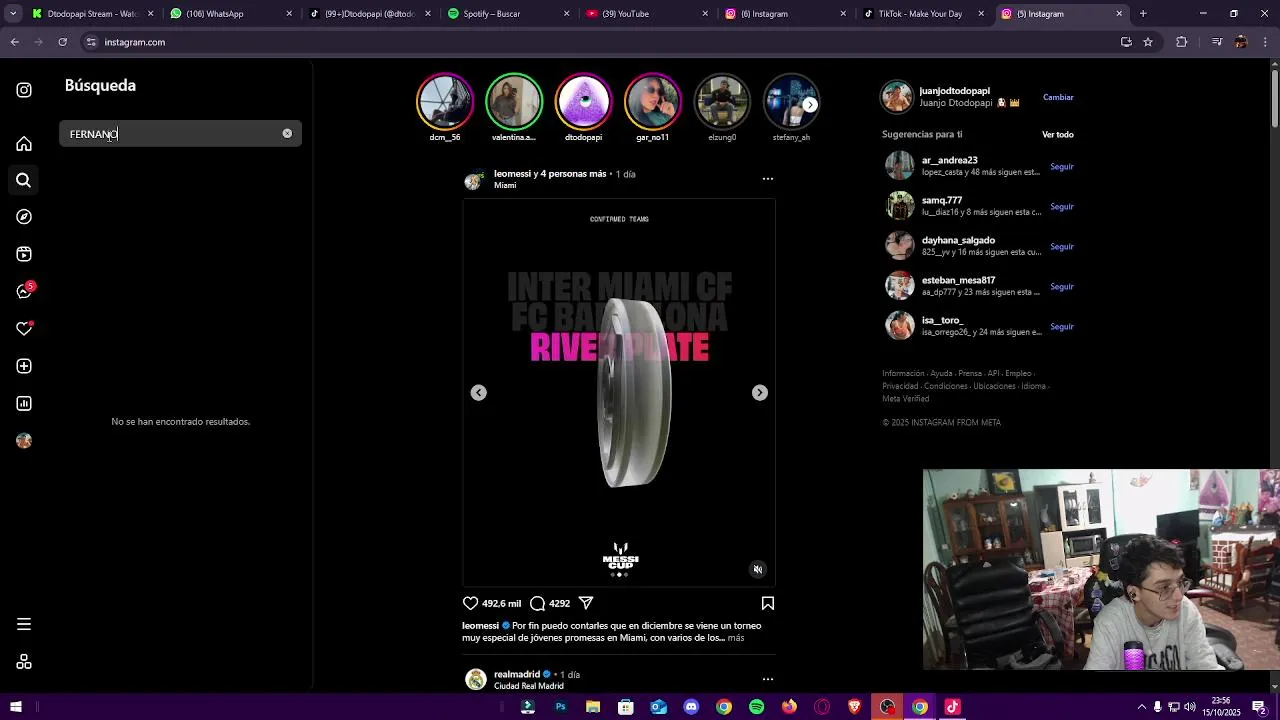1280x720 pixels.
Task: Click the Create plus icon
Action: [24, 366]
